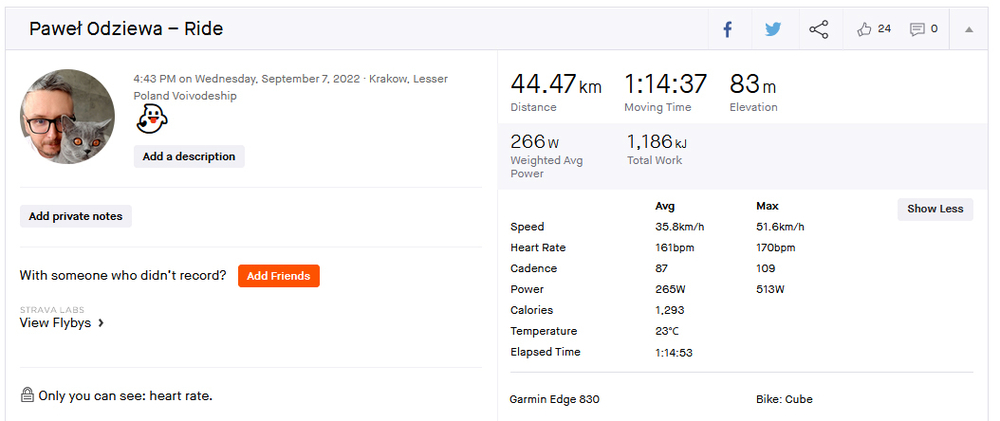Viewport: 1000px width, 421px height.
Task: Collapse the header with the up arrow
Action: tap(968, 29)
